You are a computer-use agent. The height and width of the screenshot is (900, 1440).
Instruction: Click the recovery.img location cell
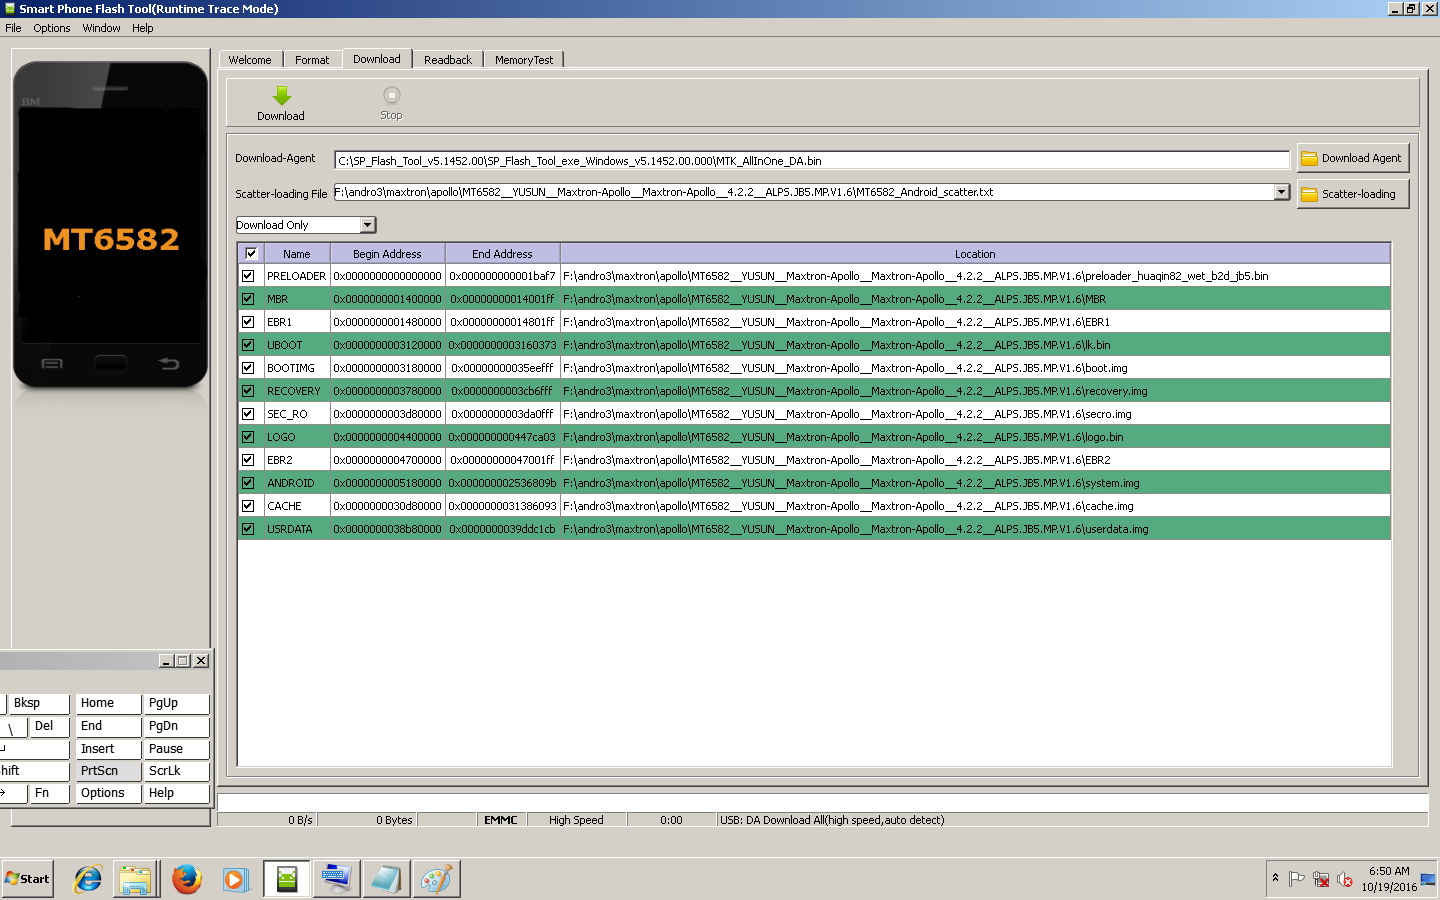975,391
